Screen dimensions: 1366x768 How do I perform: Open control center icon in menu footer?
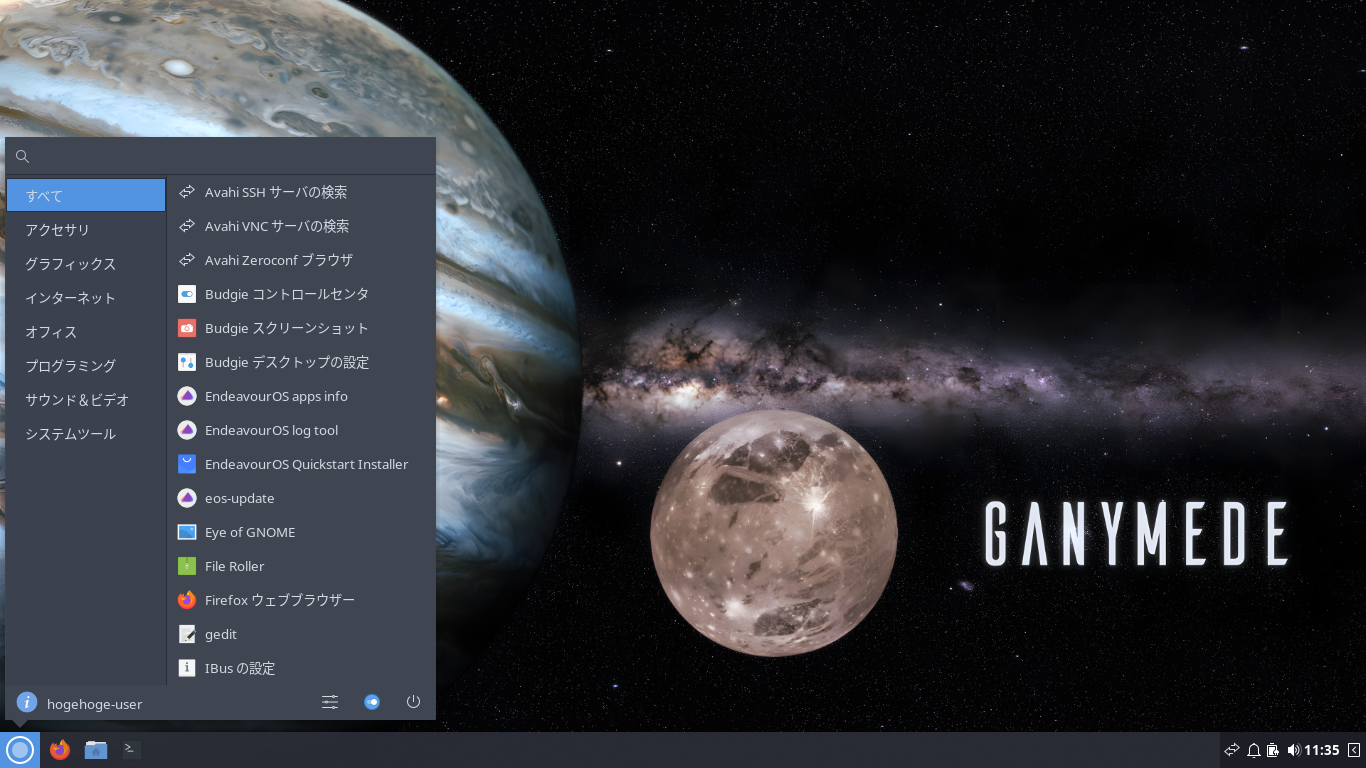click(x=372, y=702)
